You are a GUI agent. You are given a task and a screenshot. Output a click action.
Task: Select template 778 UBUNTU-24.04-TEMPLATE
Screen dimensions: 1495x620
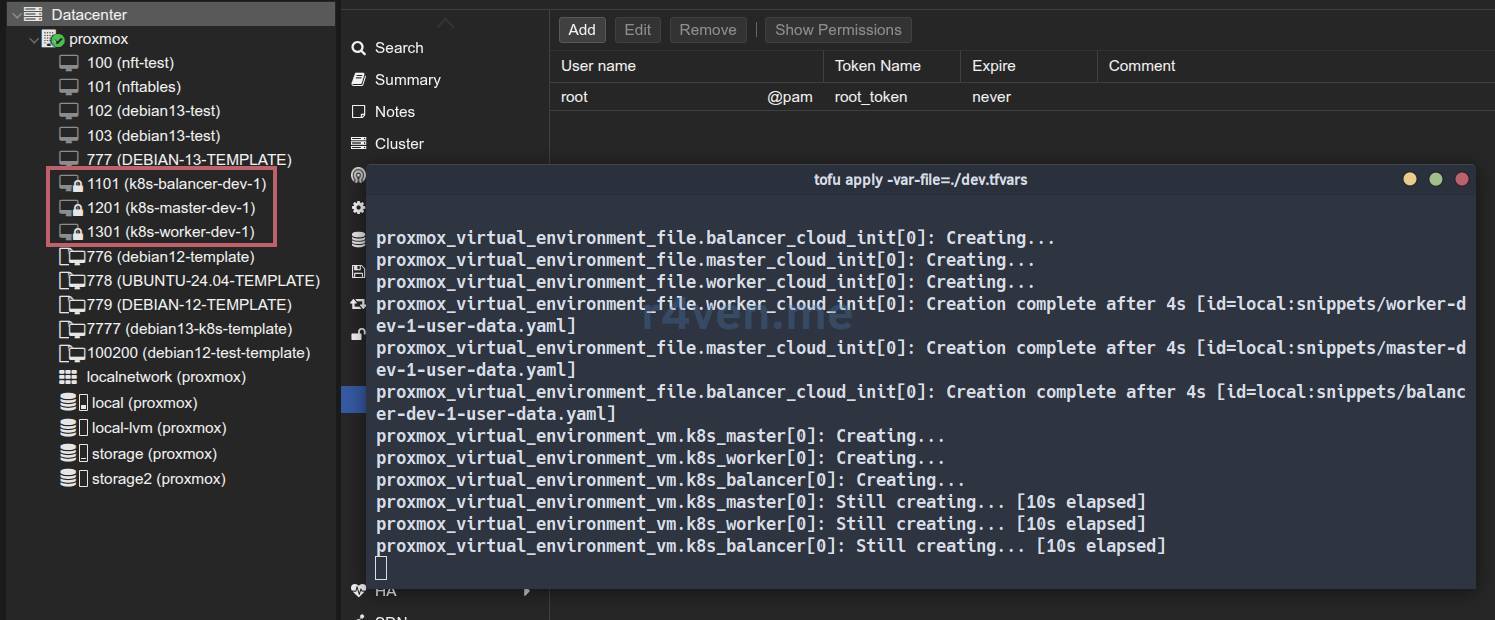(x=203, y=281)
